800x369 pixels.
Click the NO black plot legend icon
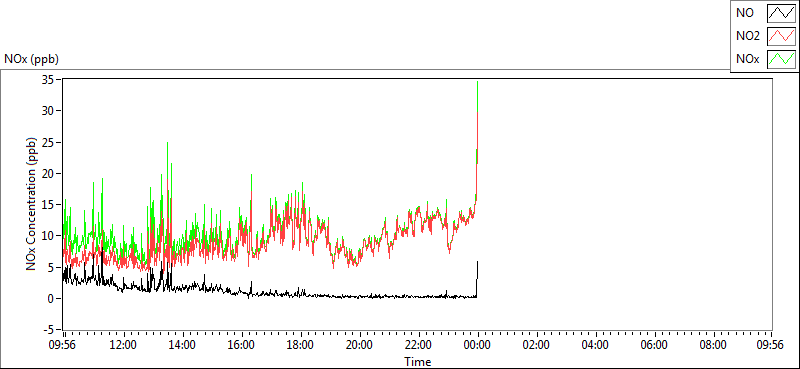point(781,13)
